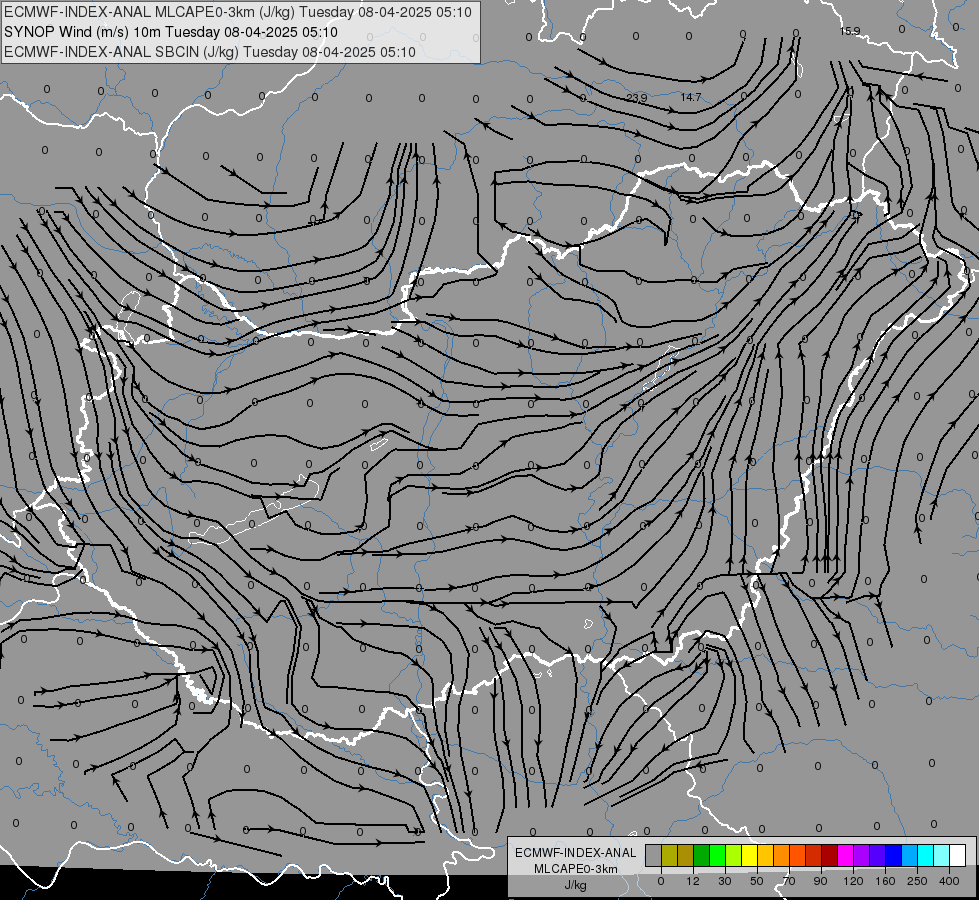Click the 14.7 value on the map
979x900 pixels.
click(x=691, y=97)
